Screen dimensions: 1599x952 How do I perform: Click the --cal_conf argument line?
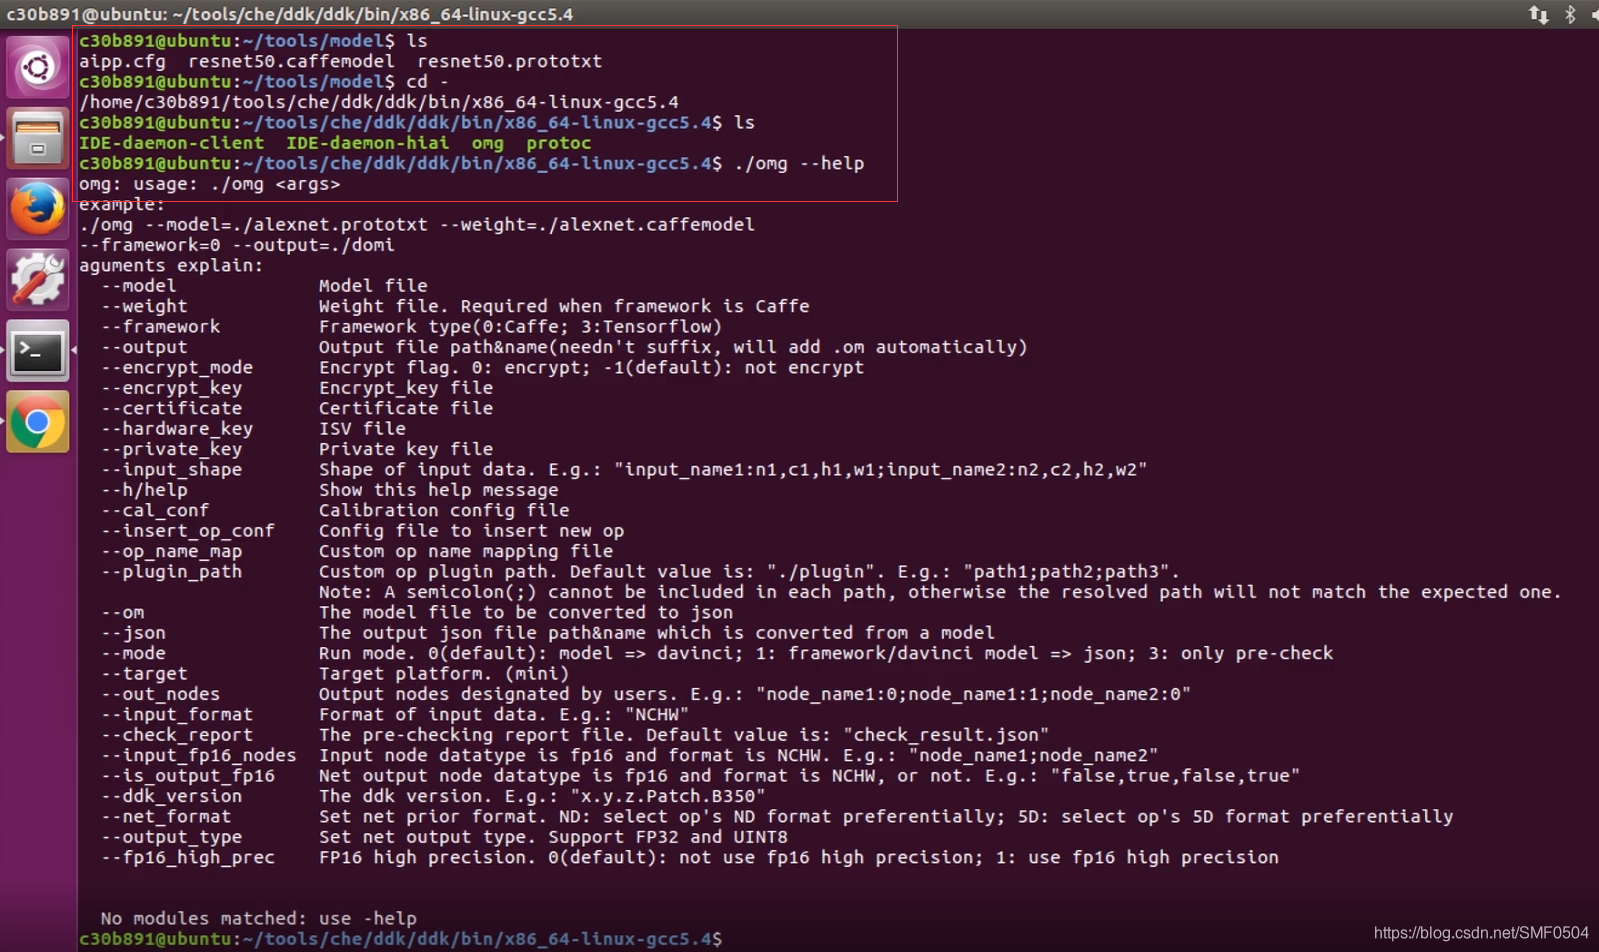[335, 510]
